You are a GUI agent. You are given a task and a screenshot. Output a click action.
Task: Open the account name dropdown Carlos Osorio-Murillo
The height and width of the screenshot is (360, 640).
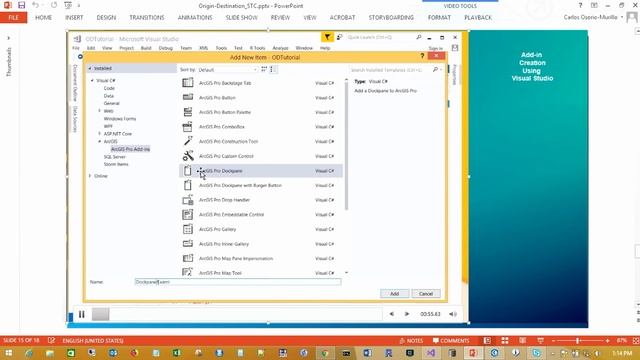coord(593,17)
